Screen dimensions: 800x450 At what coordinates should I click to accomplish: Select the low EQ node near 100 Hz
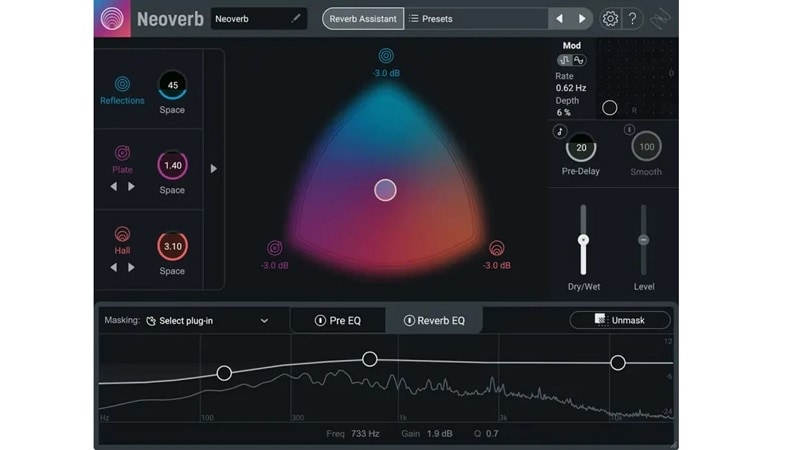[x=224, y=373]
